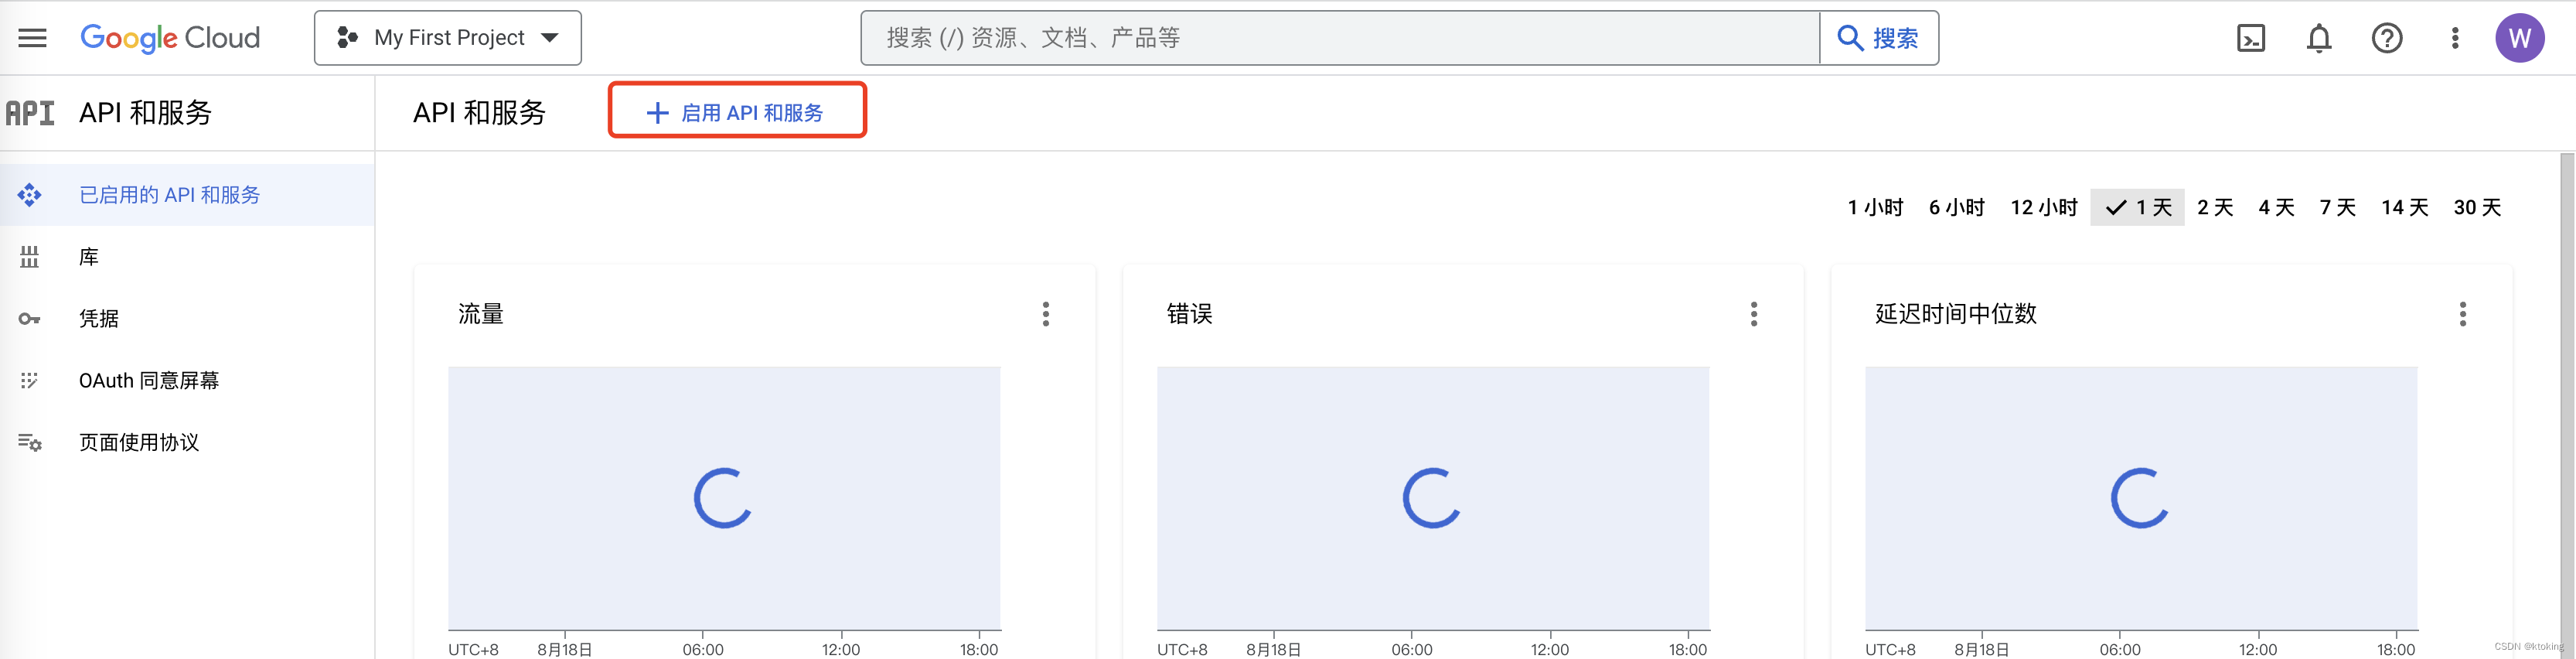The width and height of the screenshot is (2576, 659).
Task: Open 延迟时间中位数 chart options menu
Action: pyautogui.click(x=2463, y=314)
